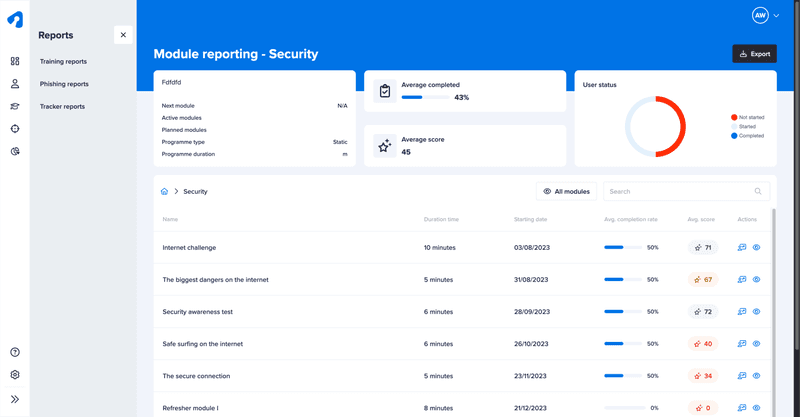This screenshot has height=417, width=800.
Task: Click the module Search input field
Action: (x=679, y=191)
